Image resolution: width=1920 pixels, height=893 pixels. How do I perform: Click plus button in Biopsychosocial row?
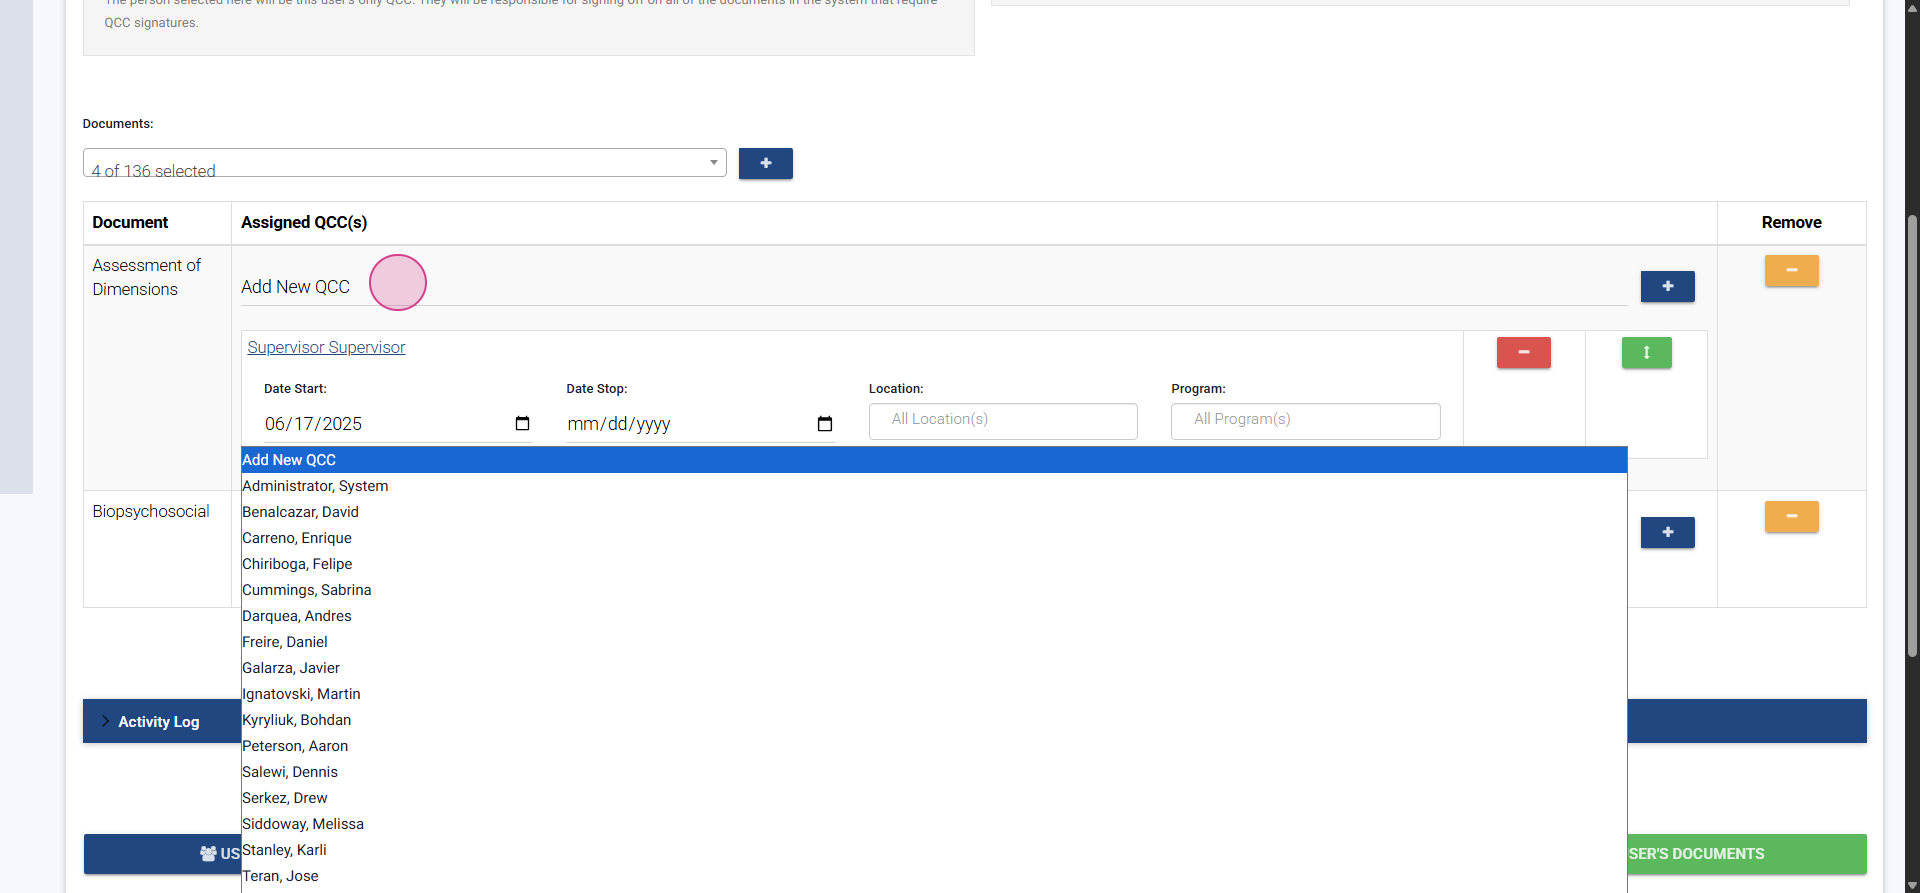click(x=1667, y=532)
